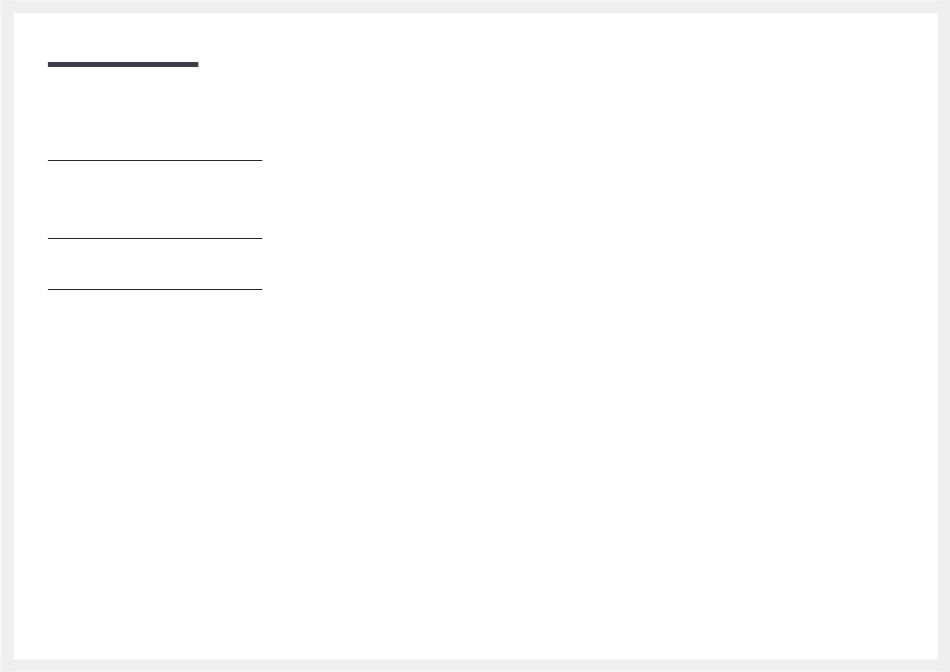Click blank space between second and third underlines
The width and height of the screenshot is (950, 672).
tap(155, 264)
